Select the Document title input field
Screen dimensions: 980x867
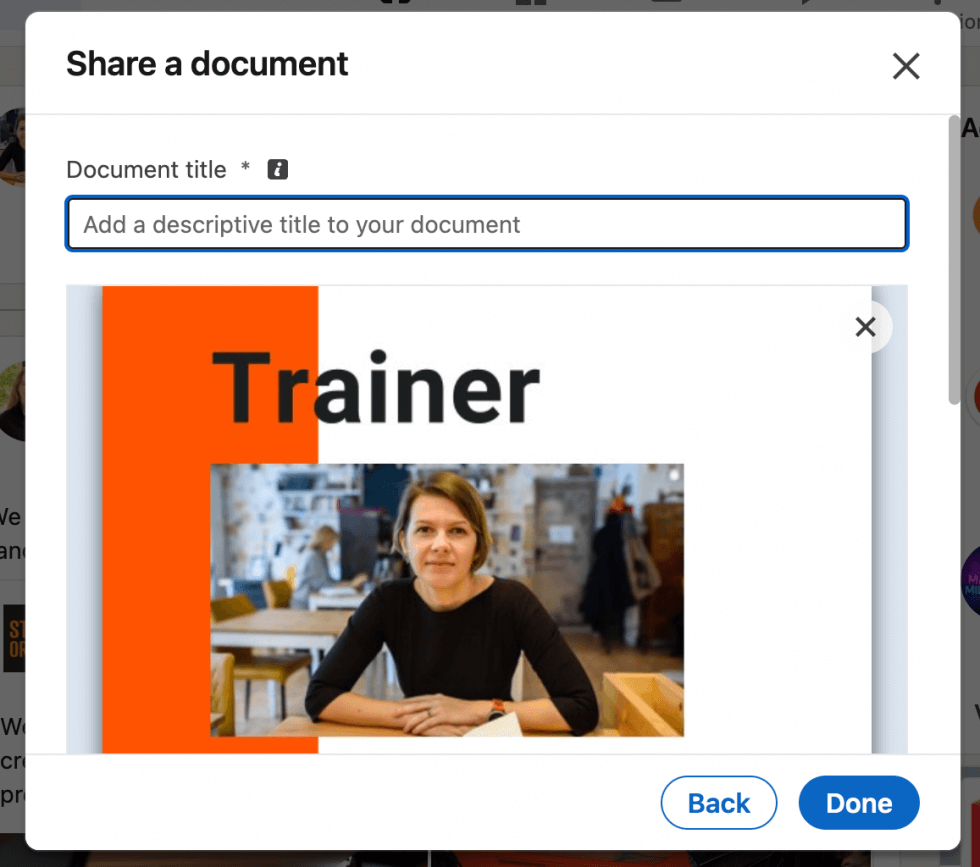(487, 224)
